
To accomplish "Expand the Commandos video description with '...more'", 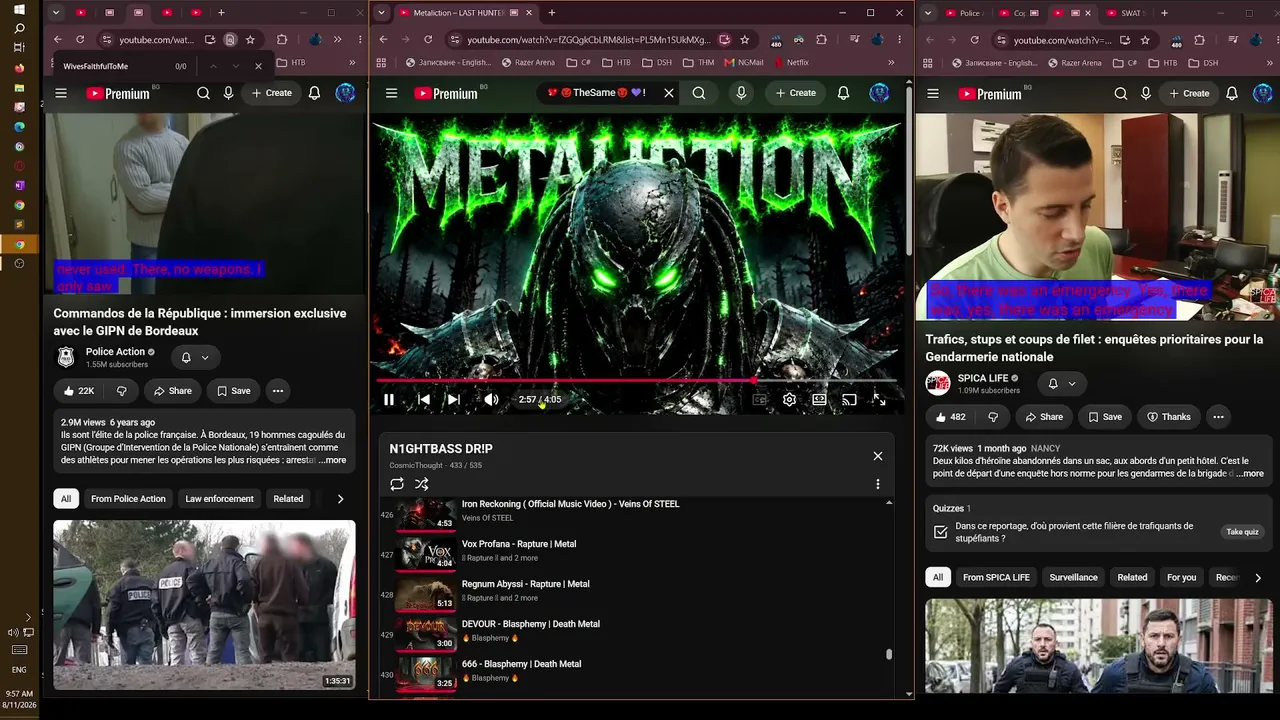I will coord(333,460).
